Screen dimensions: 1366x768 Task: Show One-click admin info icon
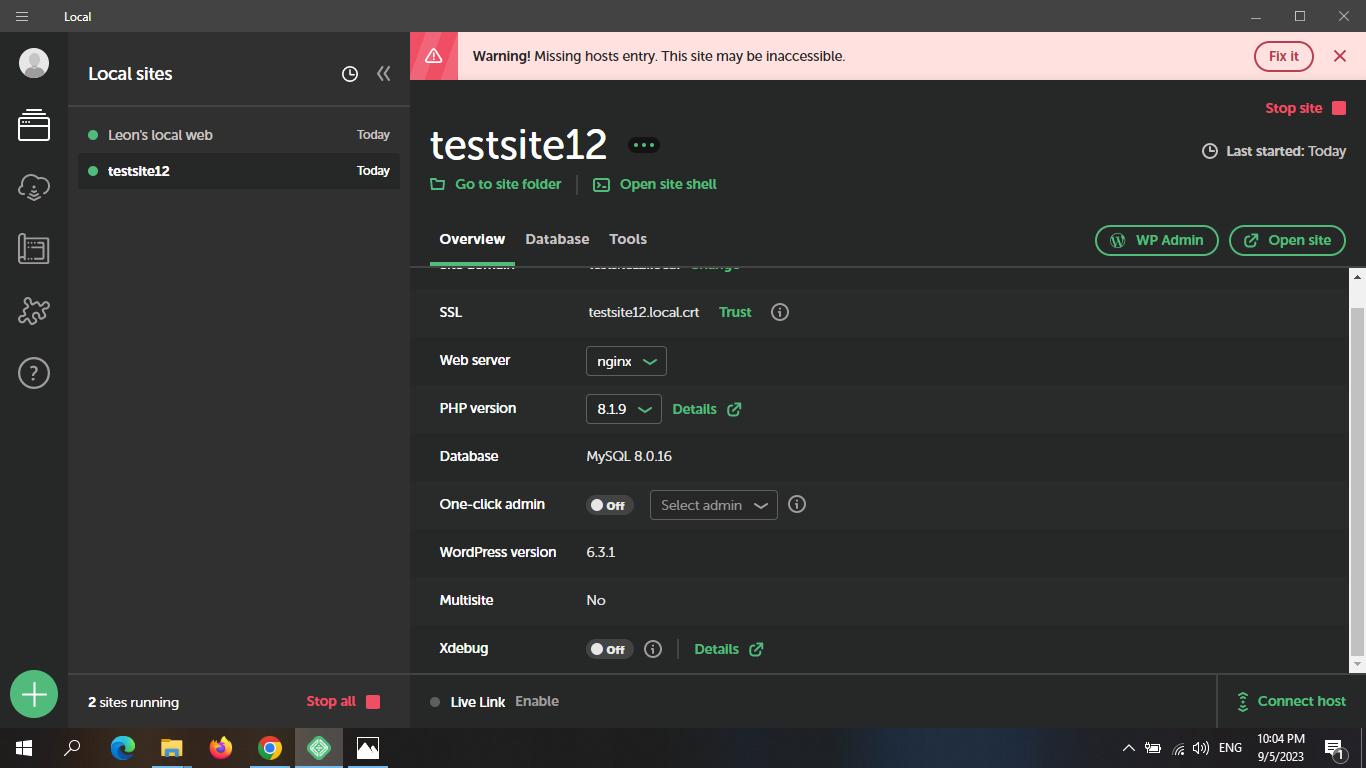click(797, 504)
